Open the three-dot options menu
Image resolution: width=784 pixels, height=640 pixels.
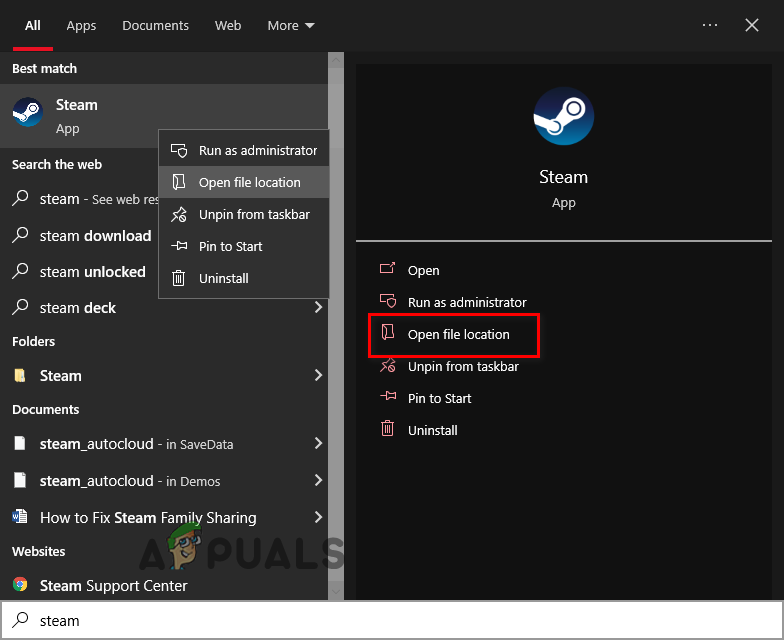tap(710, 25)
